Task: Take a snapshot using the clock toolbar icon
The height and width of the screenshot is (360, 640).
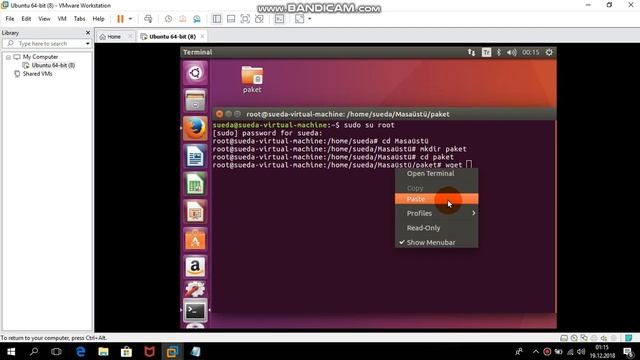Action: point(168,19)
